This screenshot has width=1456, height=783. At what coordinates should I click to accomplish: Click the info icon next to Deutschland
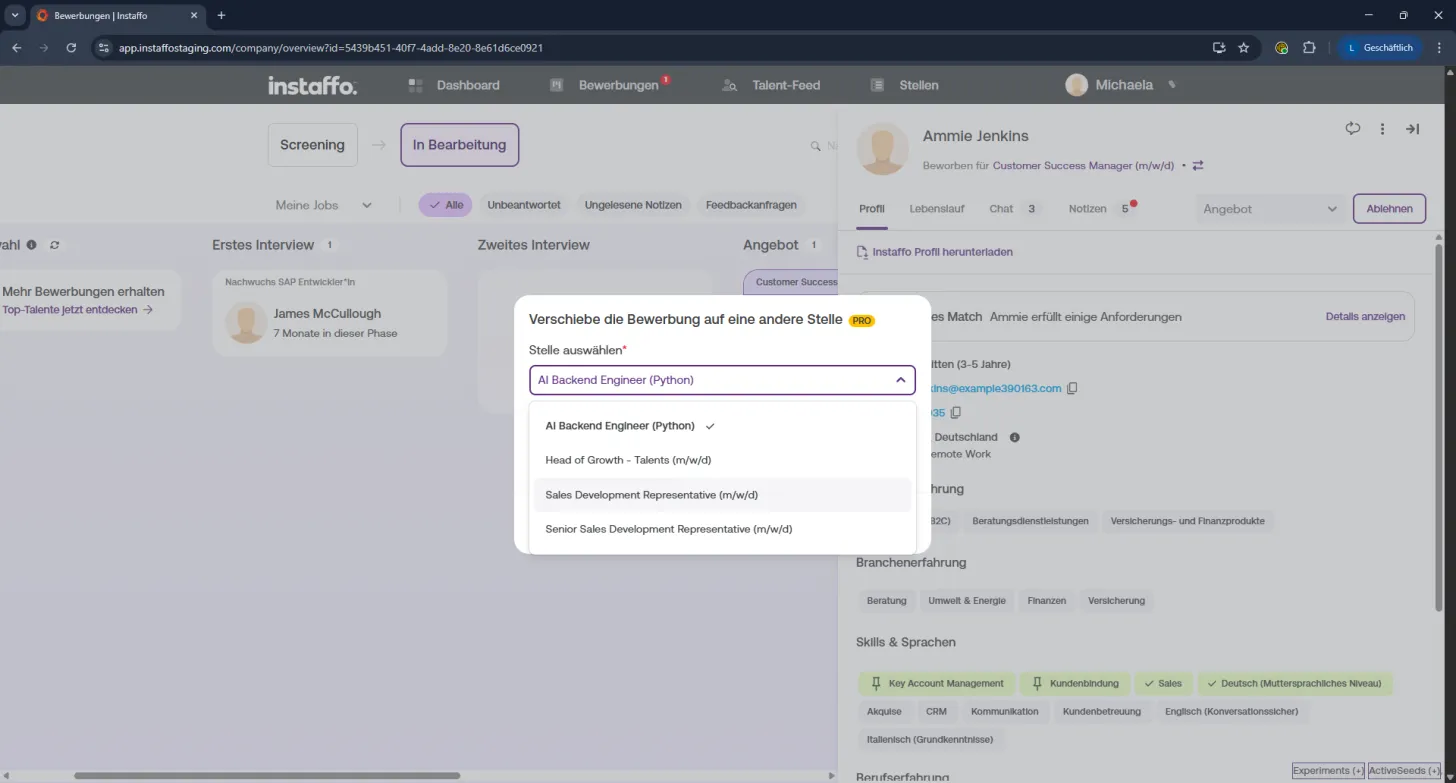tap(1014, 437)
